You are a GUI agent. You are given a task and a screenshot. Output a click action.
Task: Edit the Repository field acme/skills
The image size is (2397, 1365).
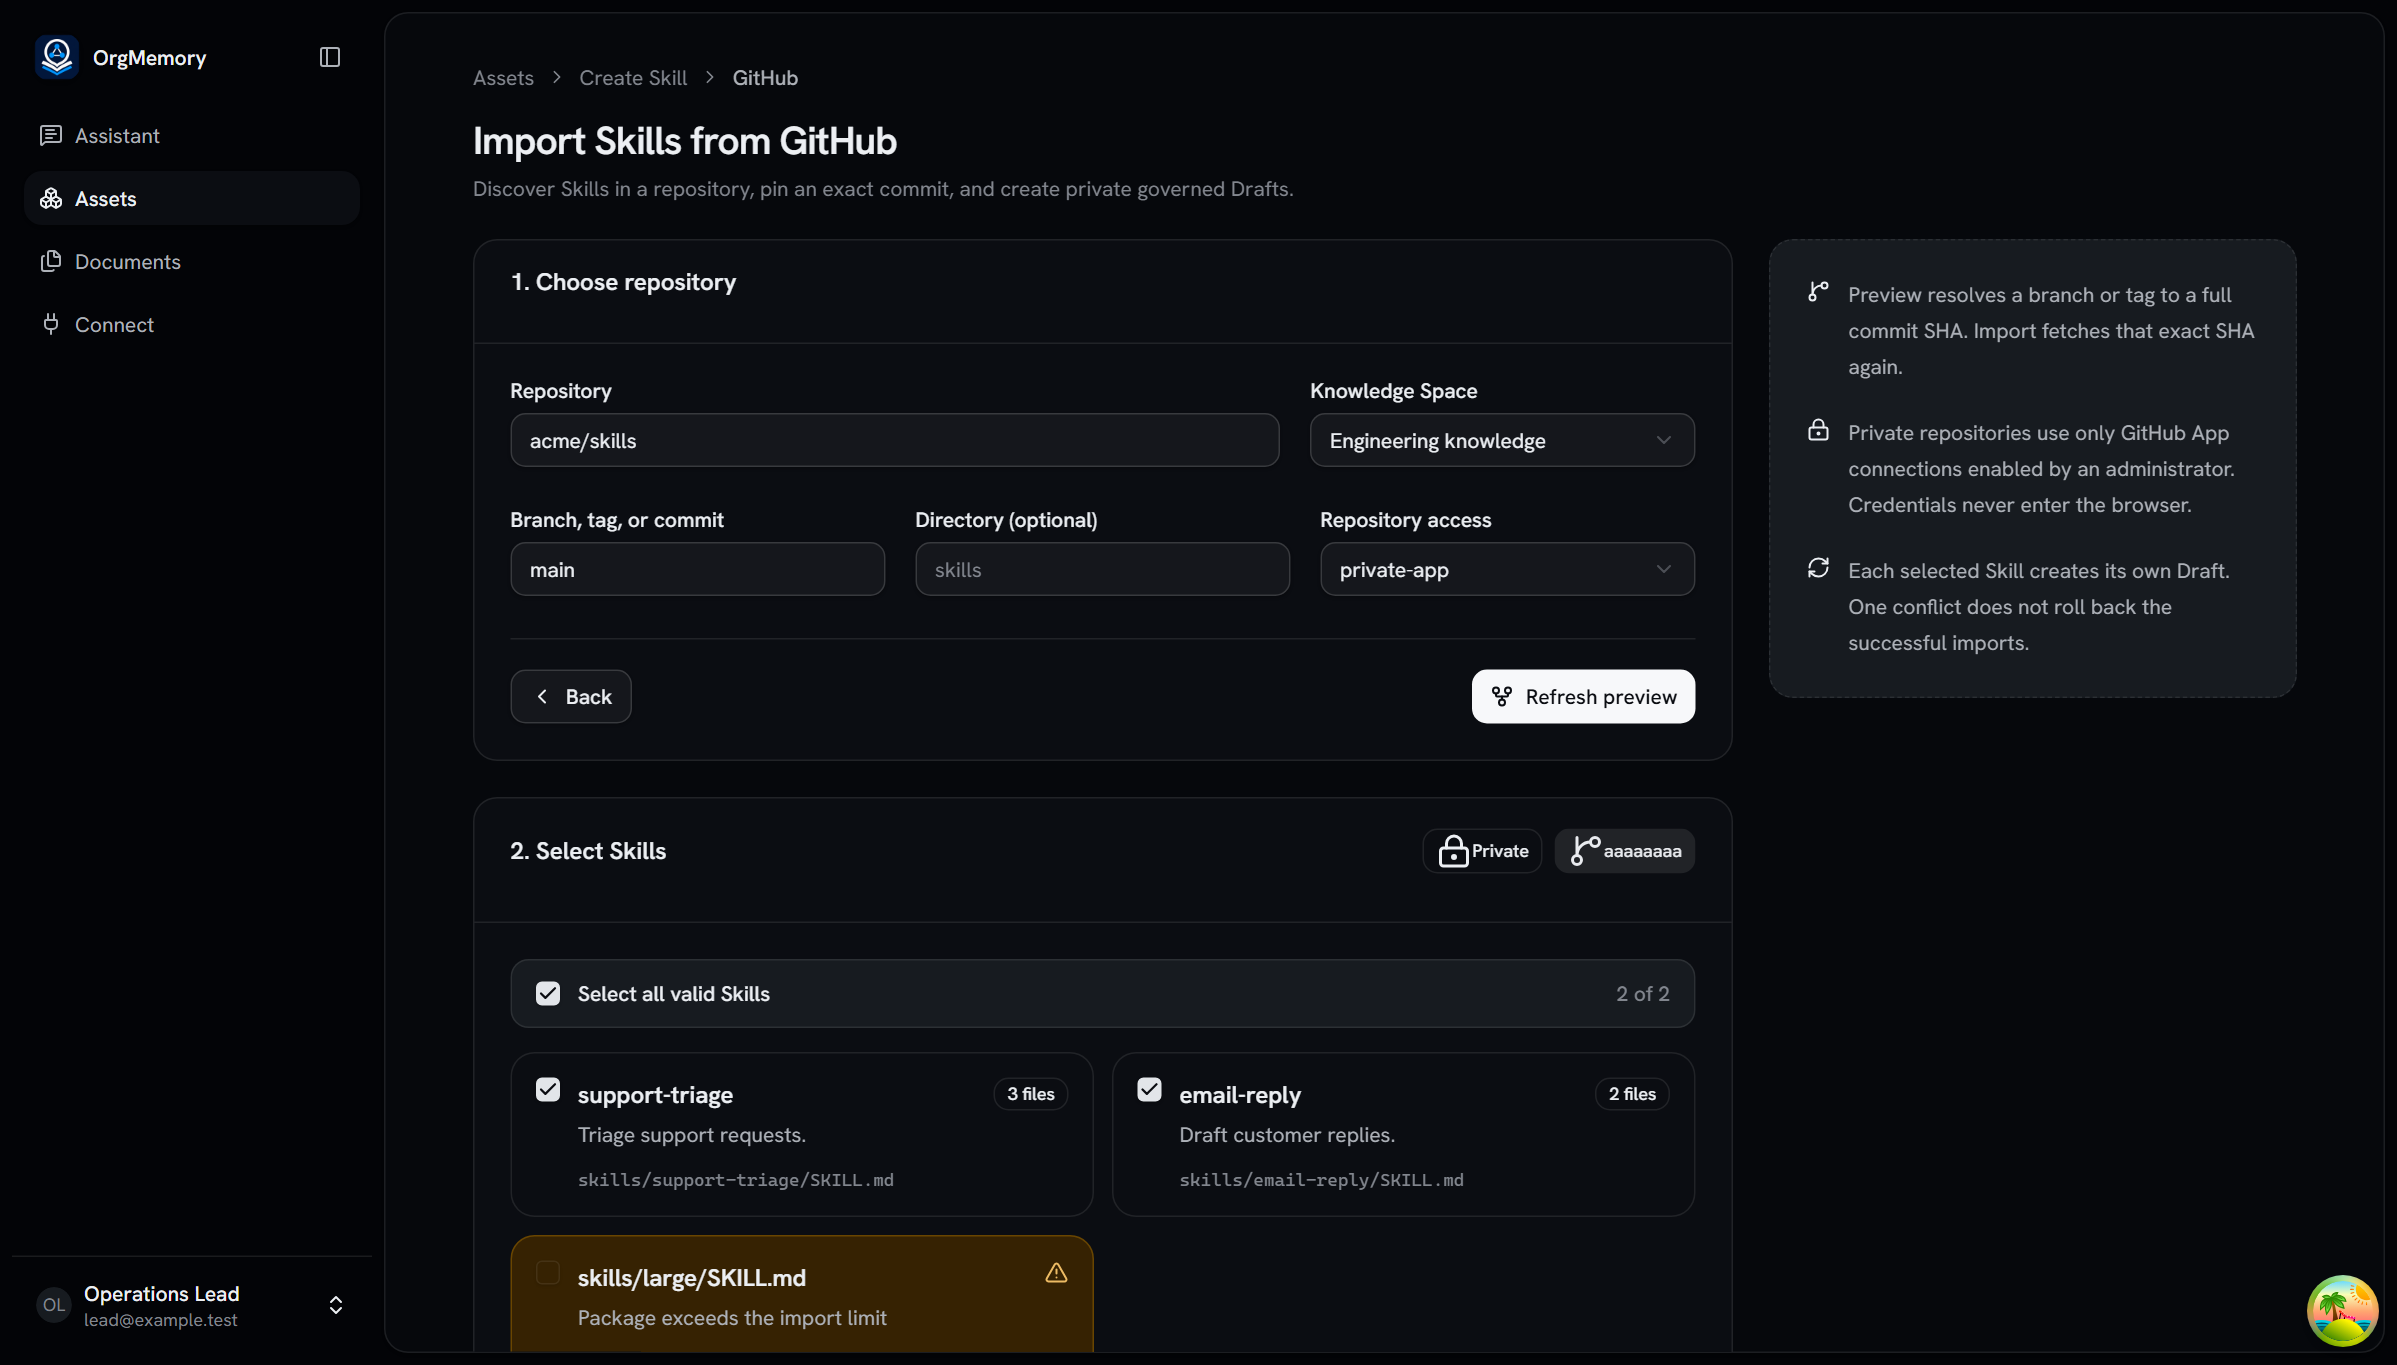point(895,440)
